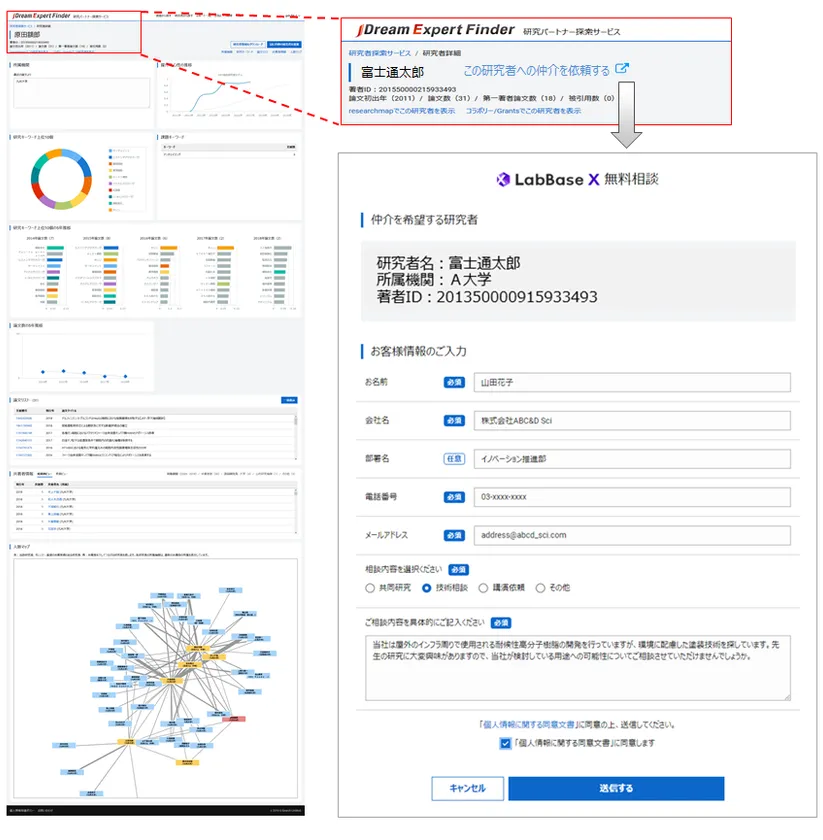Click the solid blue button atop the small researcher page

pyautogui.click(x=284, y=44)
